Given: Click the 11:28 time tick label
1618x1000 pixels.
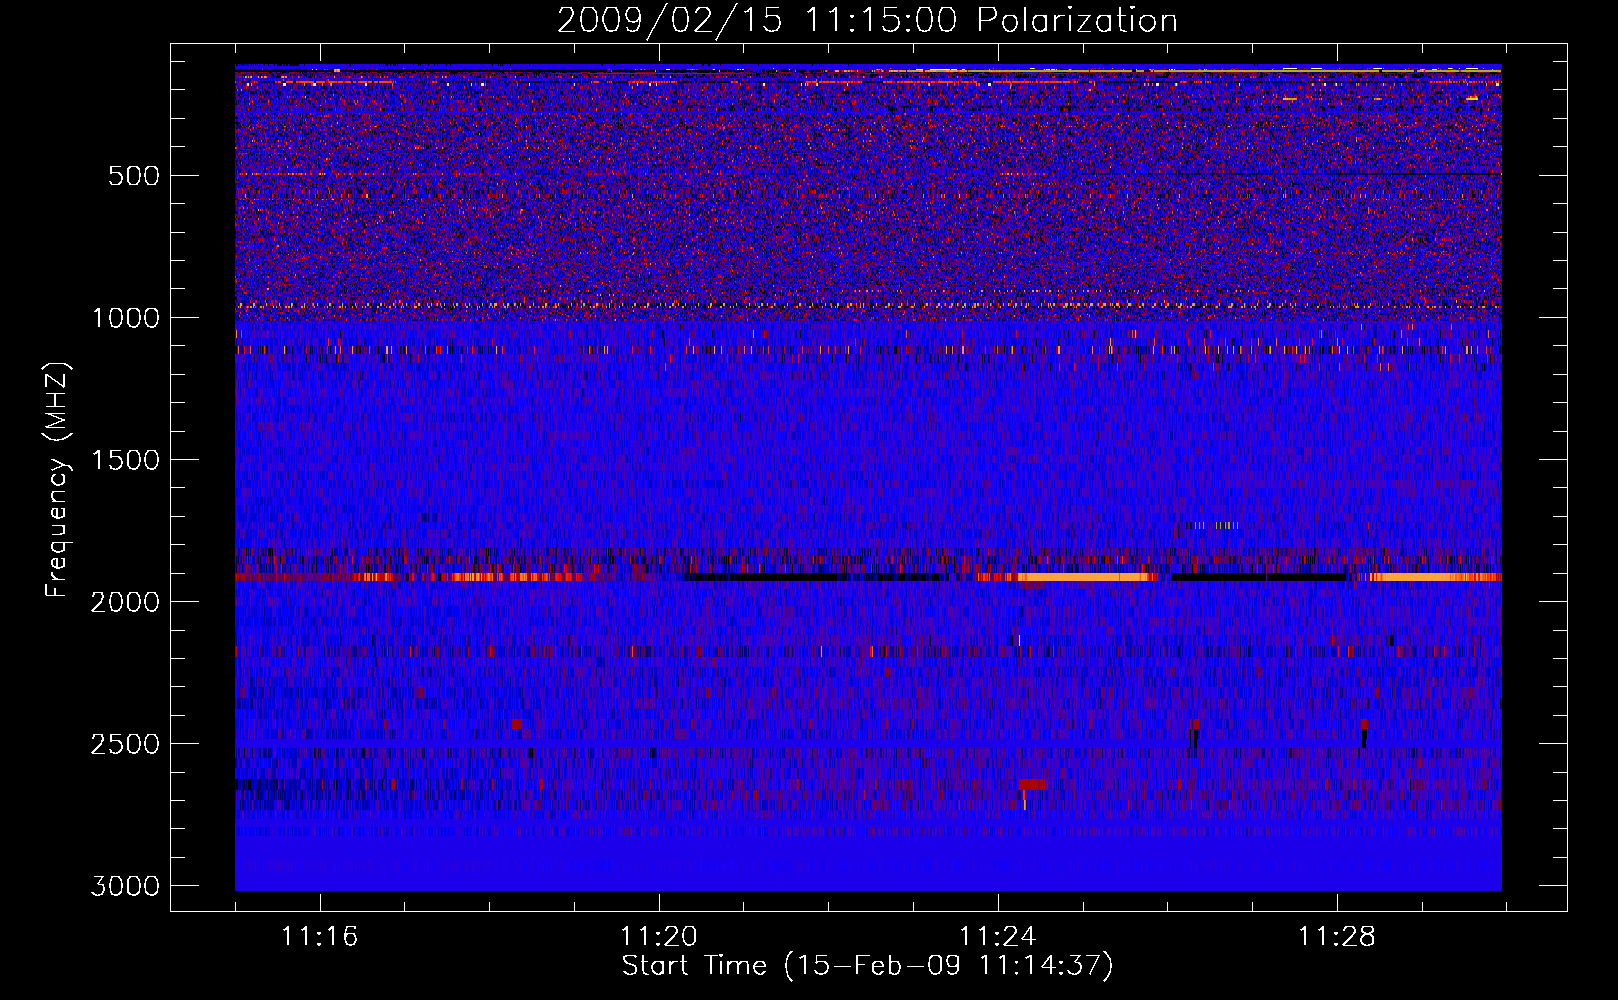Looking at the screenshot, I should click(1336, 937).
